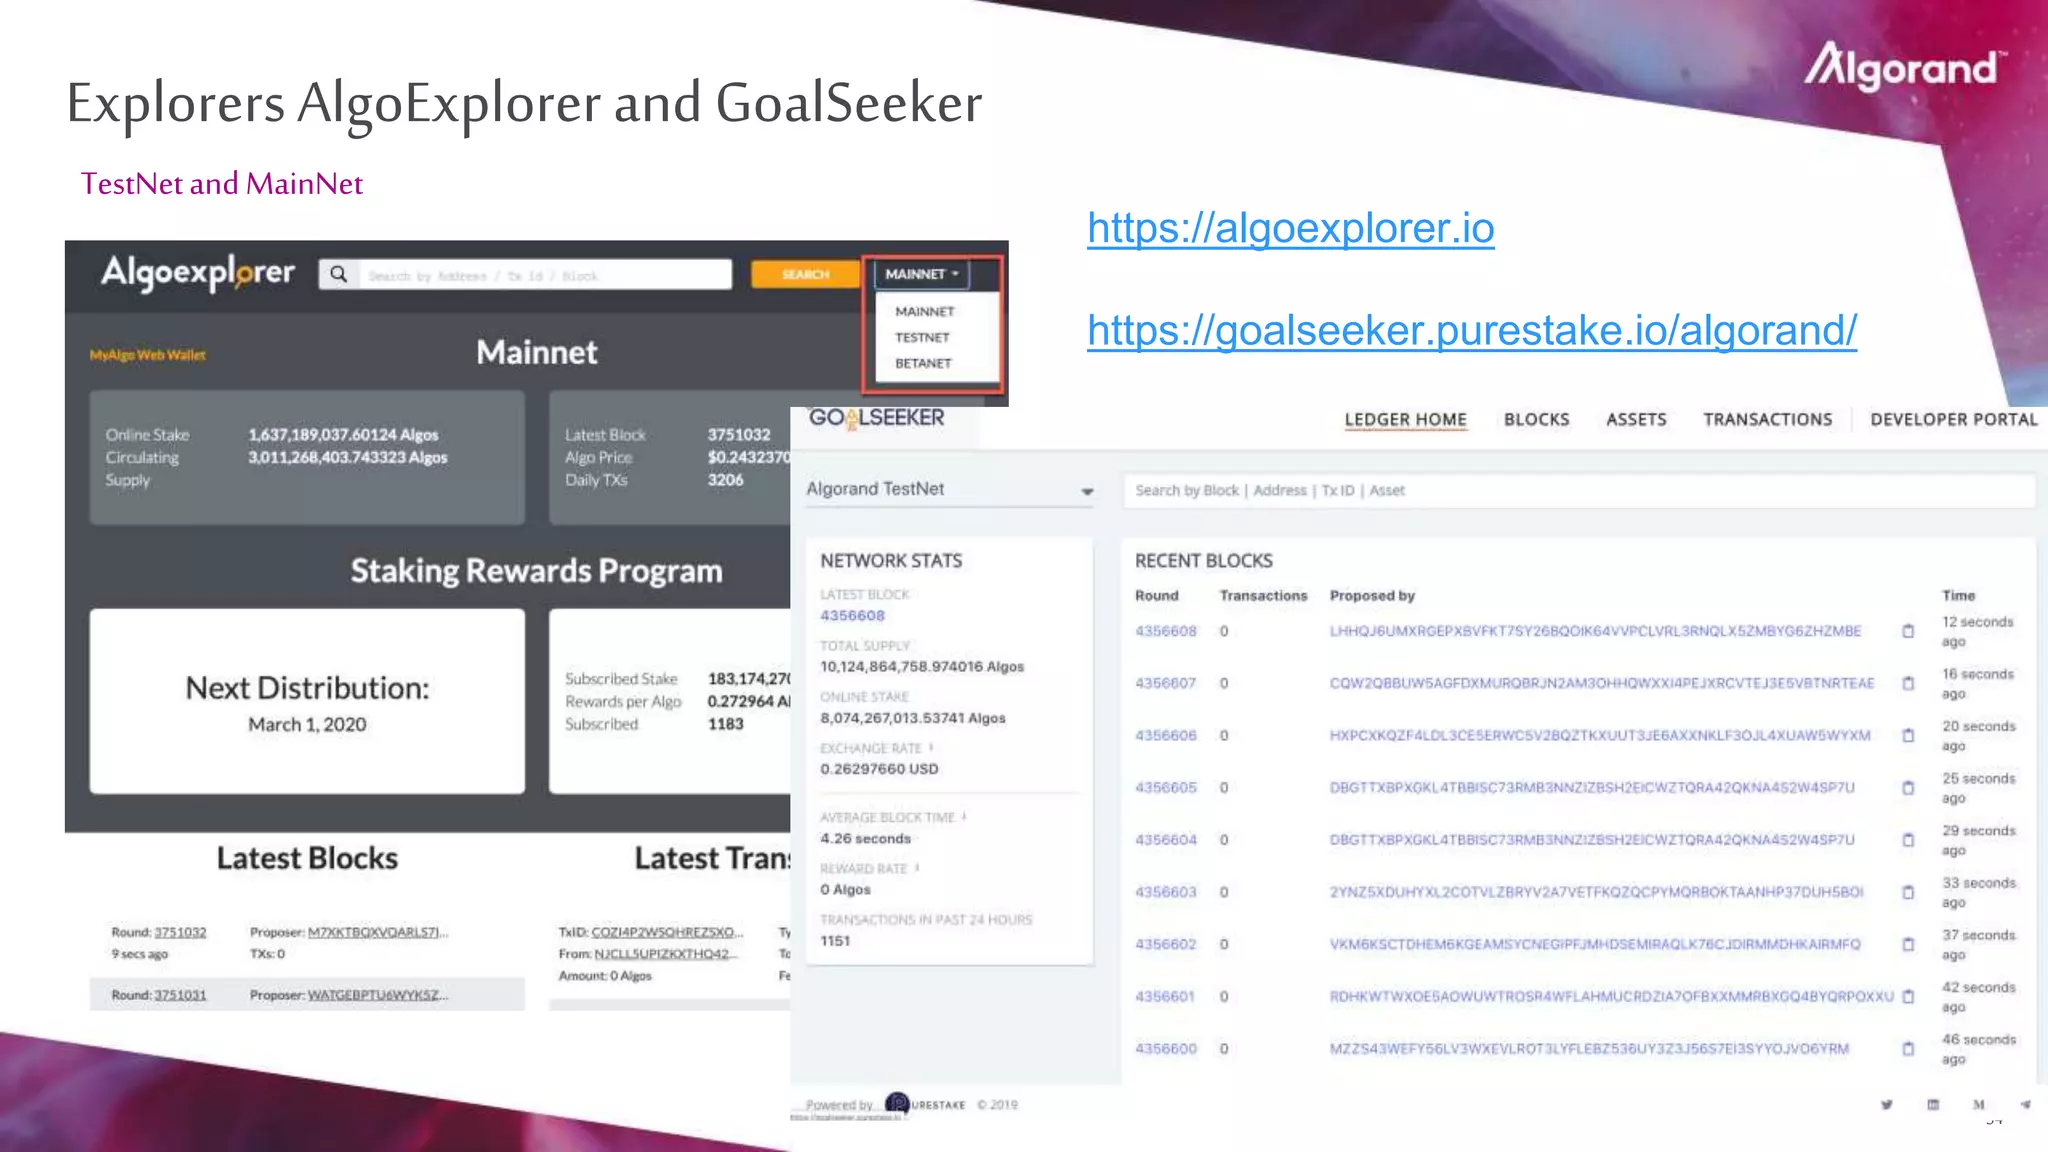The height and width of the screenshot is (1152, 2048).
Task: Select MAINNET from the network list
Action: pos(924,311)
